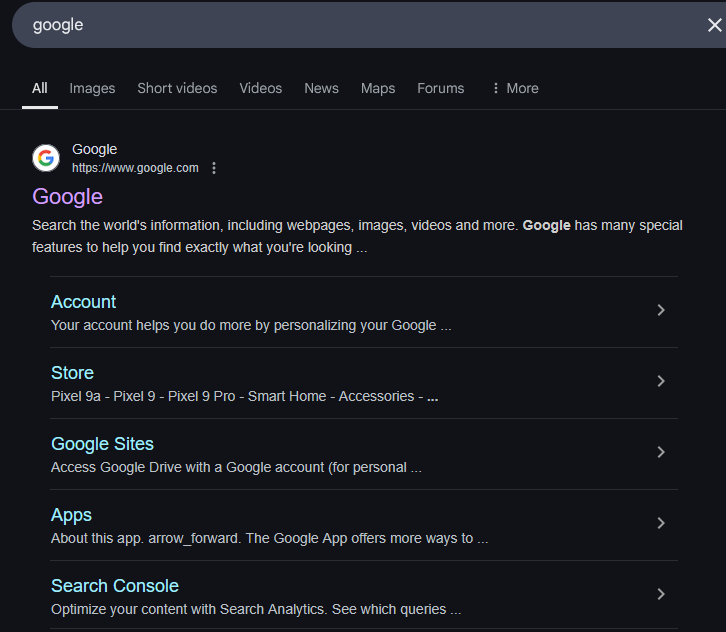The image size is (726, 632).
Task: Expand the Google Sites sitelink chevron
Action: (x=661, y=452)
